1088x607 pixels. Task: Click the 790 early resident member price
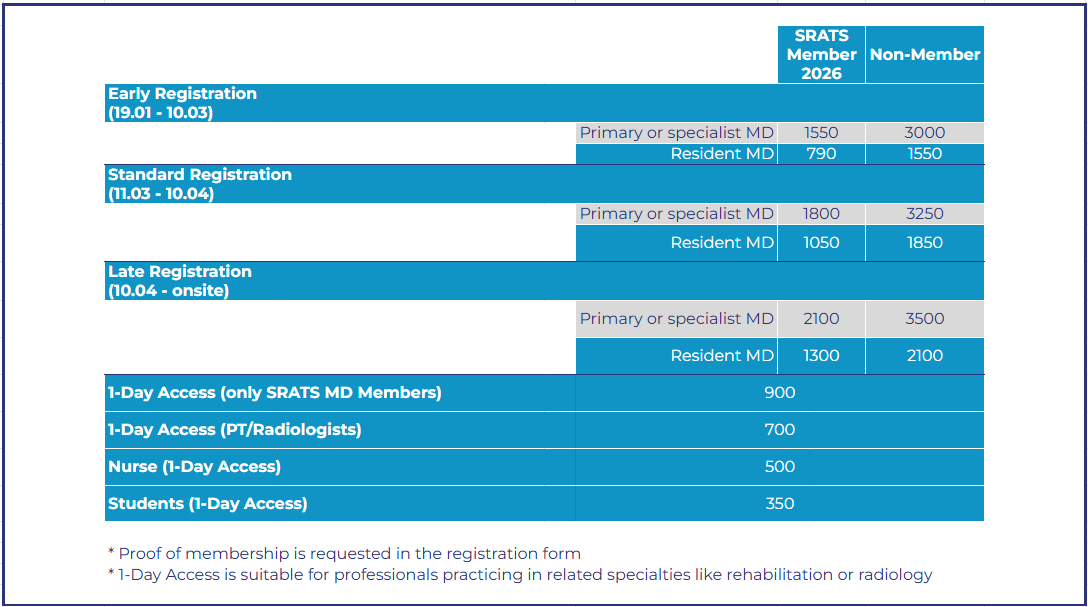tap(821, 154)
